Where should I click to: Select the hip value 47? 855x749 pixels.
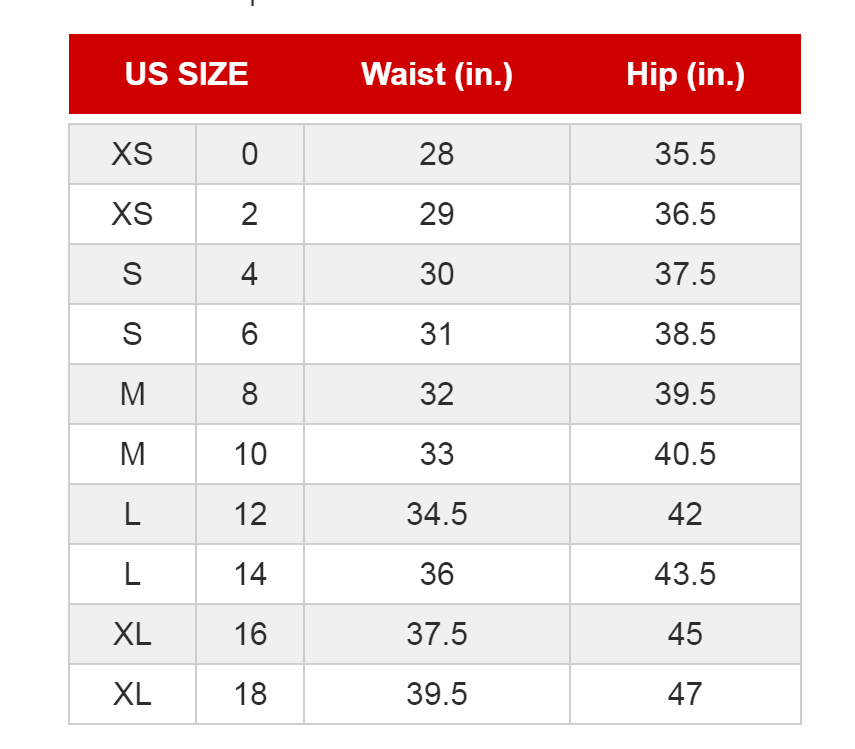point(685,694)
